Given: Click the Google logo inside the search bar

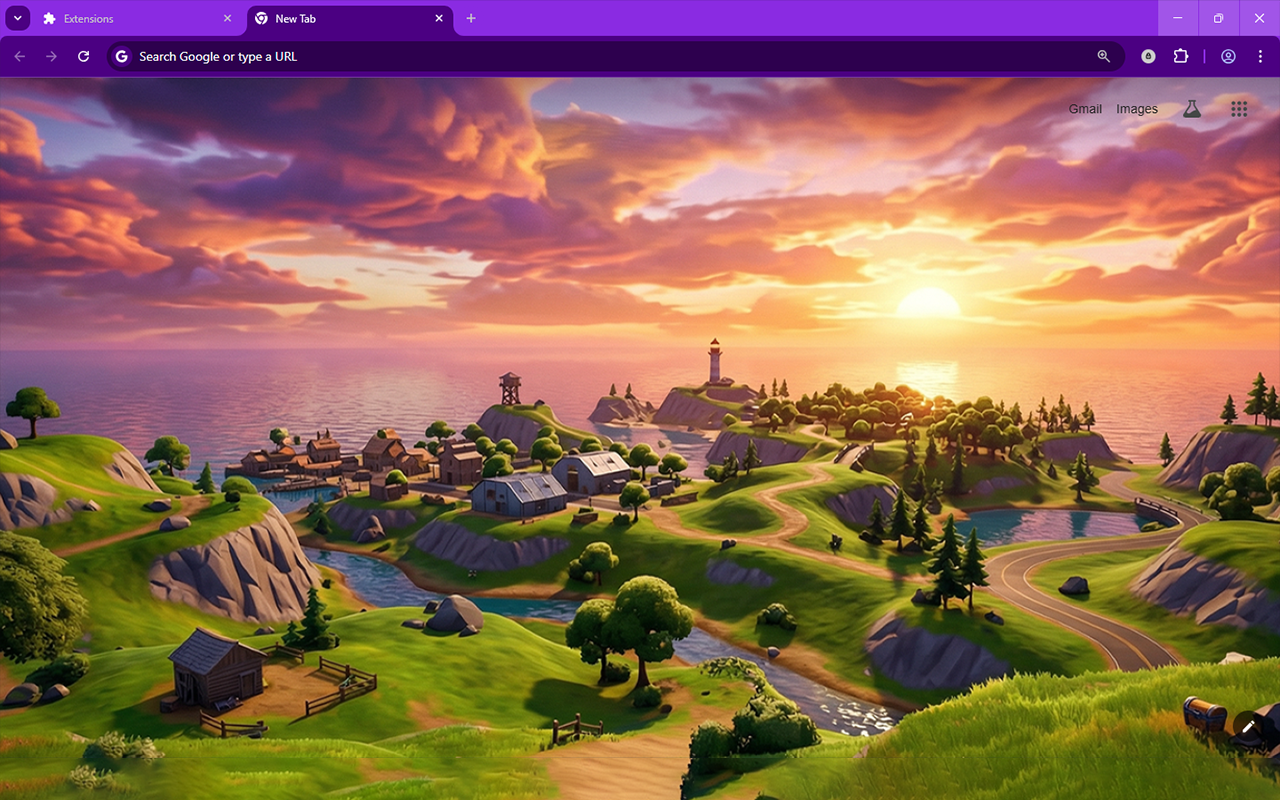Looking at the screenshot, I should [x=120, y=56].
